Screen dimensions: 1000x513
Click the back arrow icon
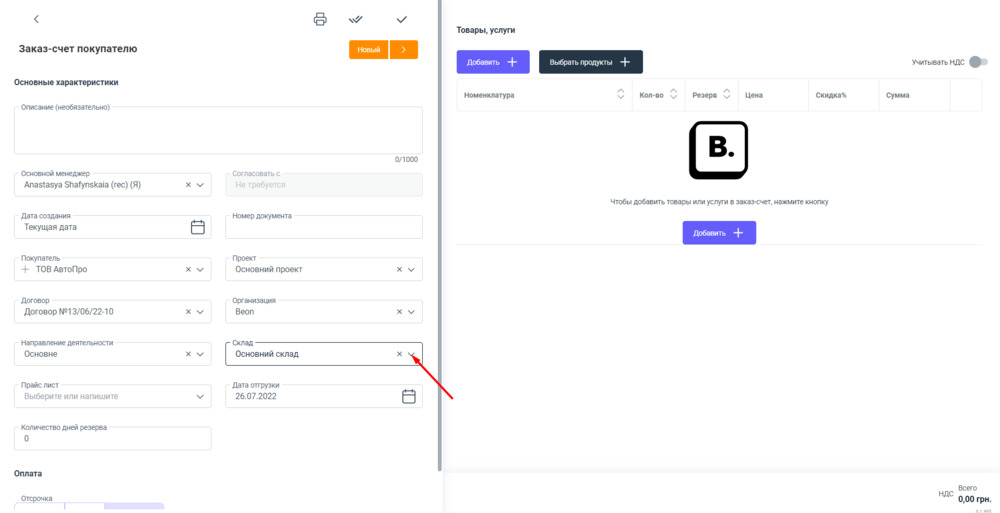pos(37,20)
